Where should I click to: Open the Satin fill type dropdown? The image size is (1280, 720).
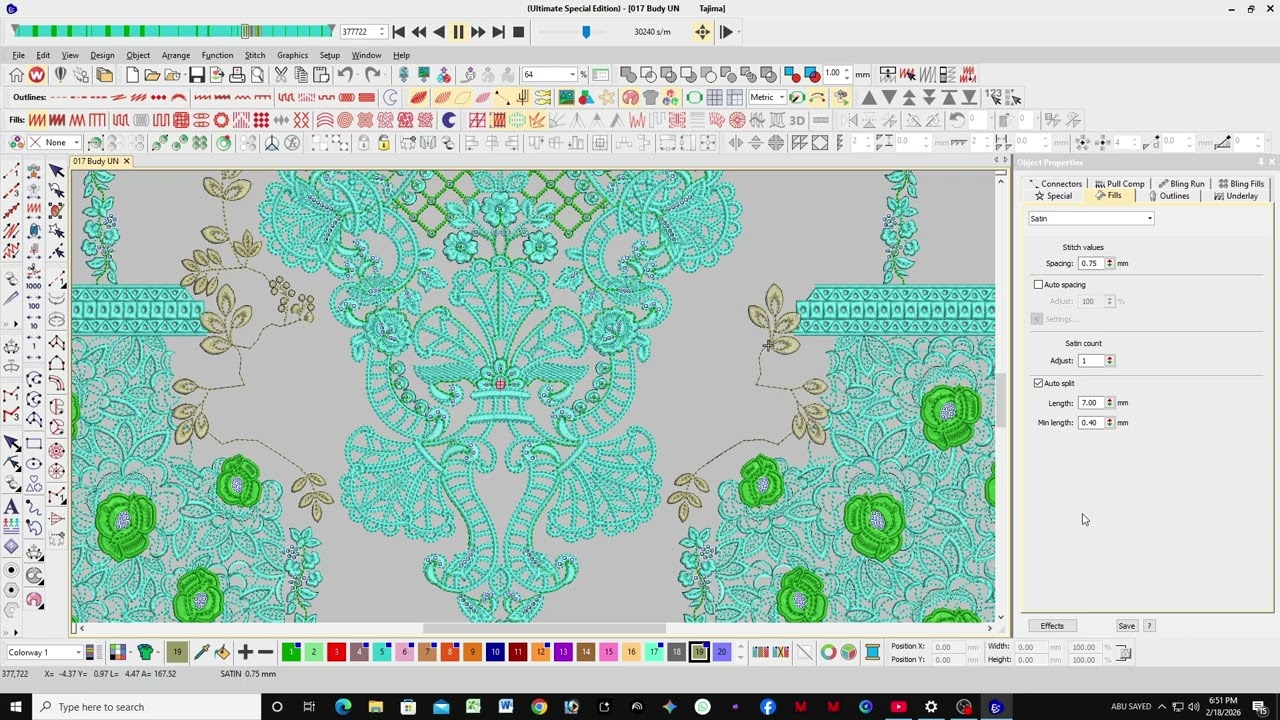tap(1091, 219)
